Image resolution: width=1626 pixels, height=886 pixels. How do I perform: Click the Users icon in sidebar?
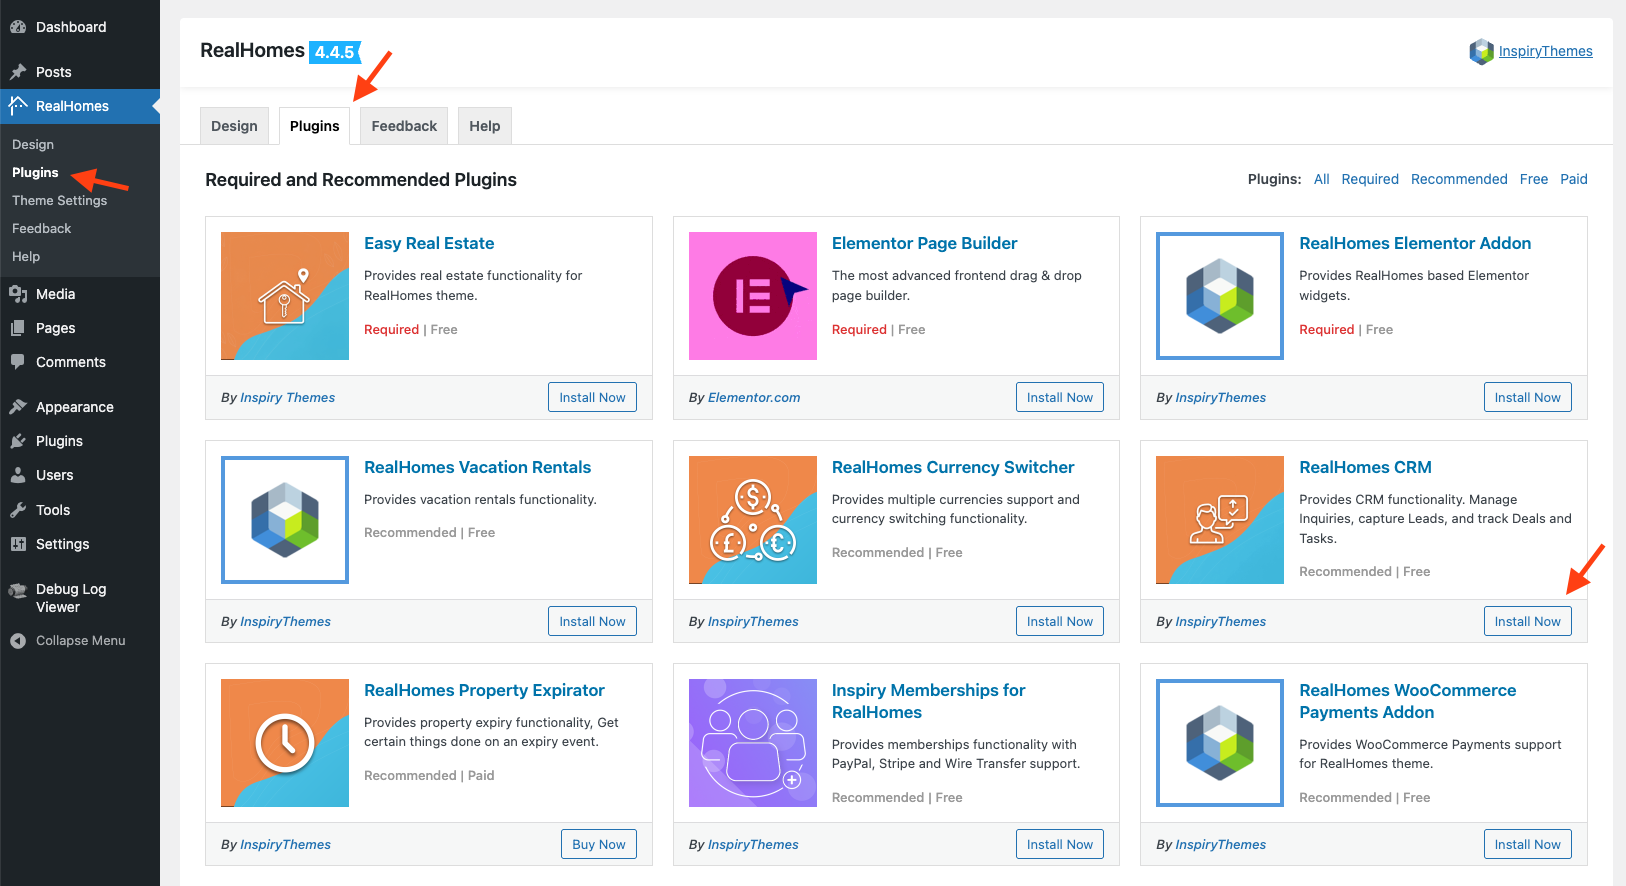(x=18, y=475)
